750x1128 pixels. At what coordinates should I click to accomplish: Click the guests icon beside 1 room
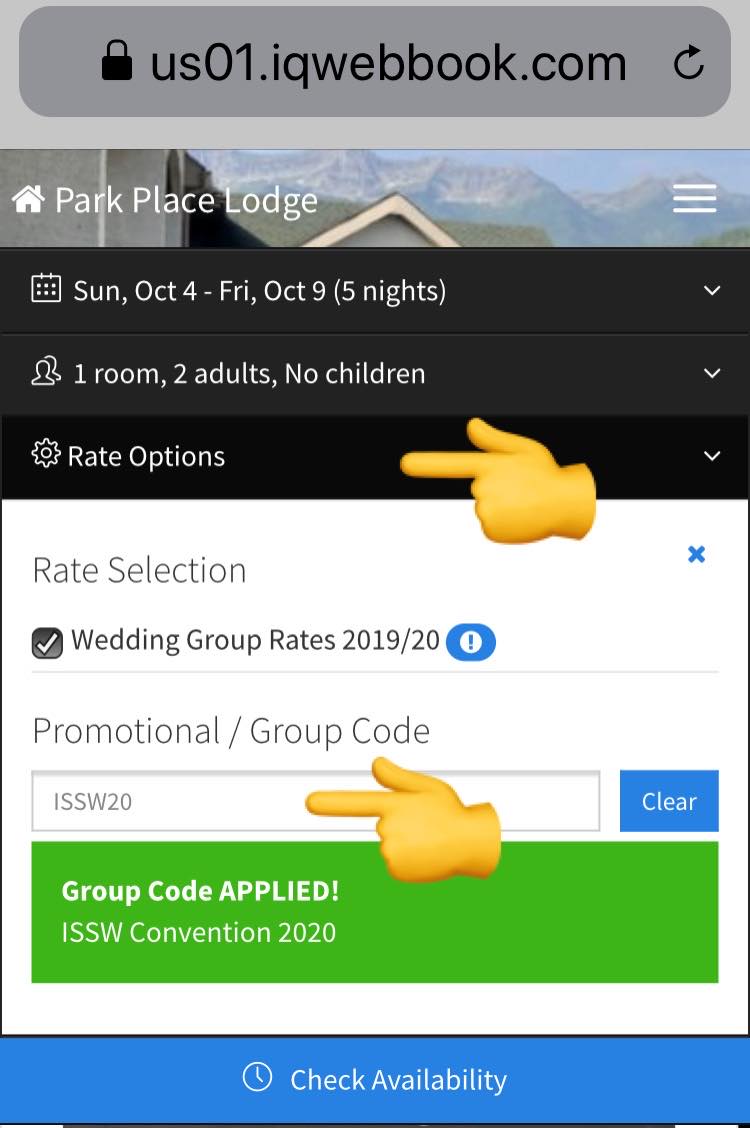[46, 372]
